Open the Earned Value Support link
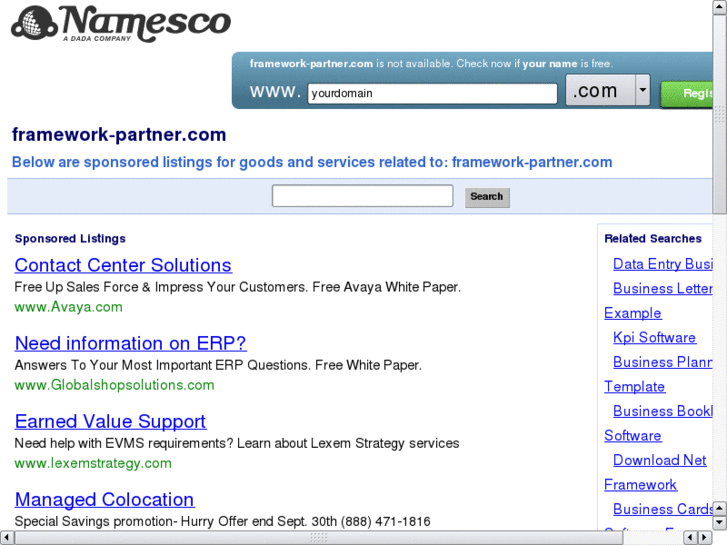The image size is (727, 545). (x=110, y=422)
